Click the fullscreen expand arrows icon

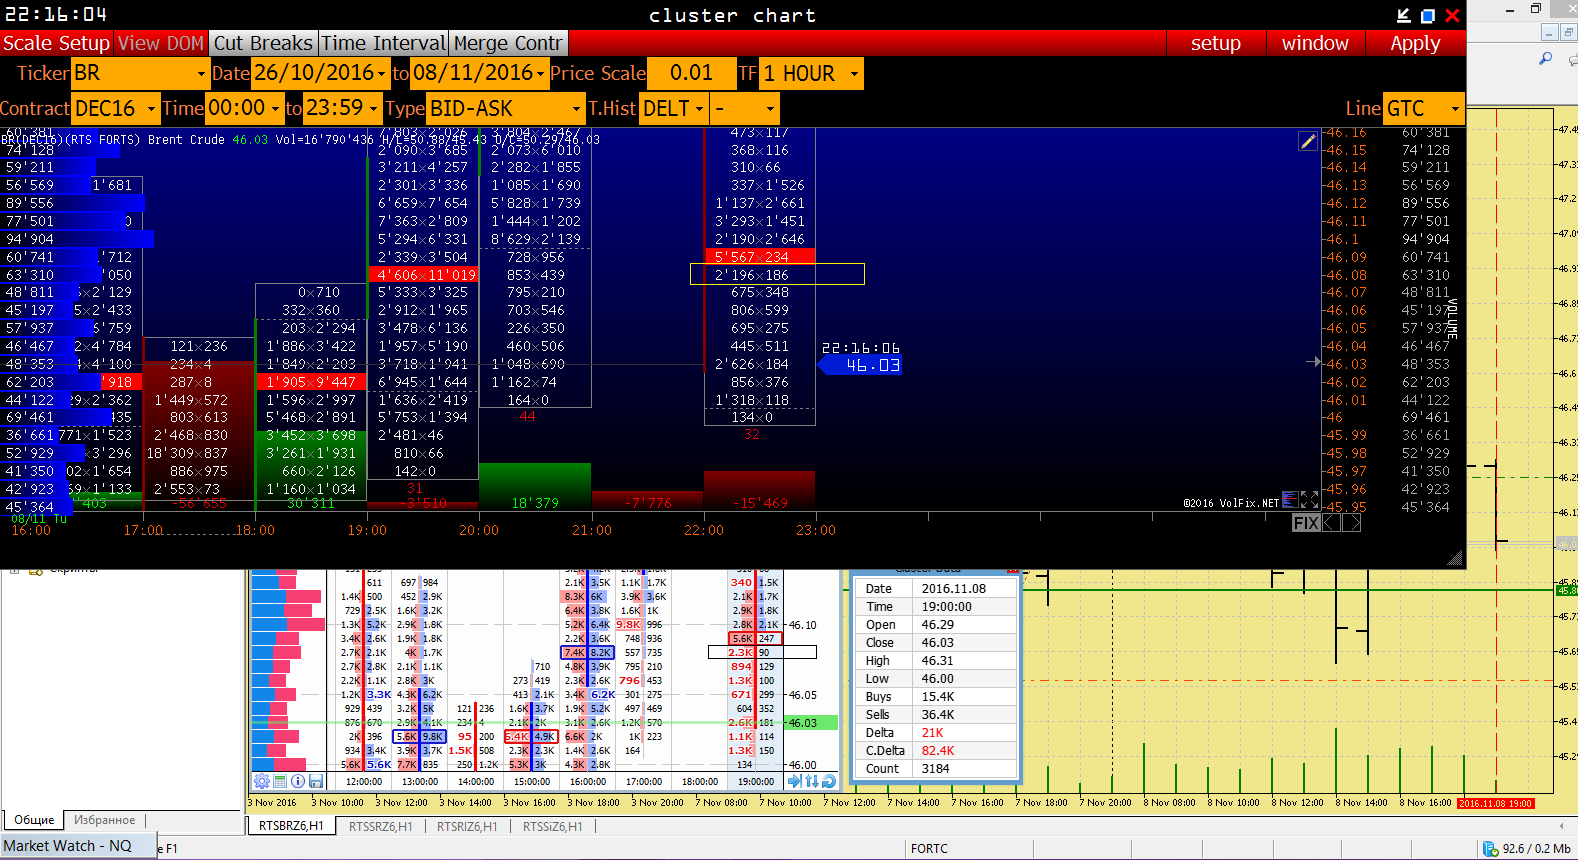1309,499
